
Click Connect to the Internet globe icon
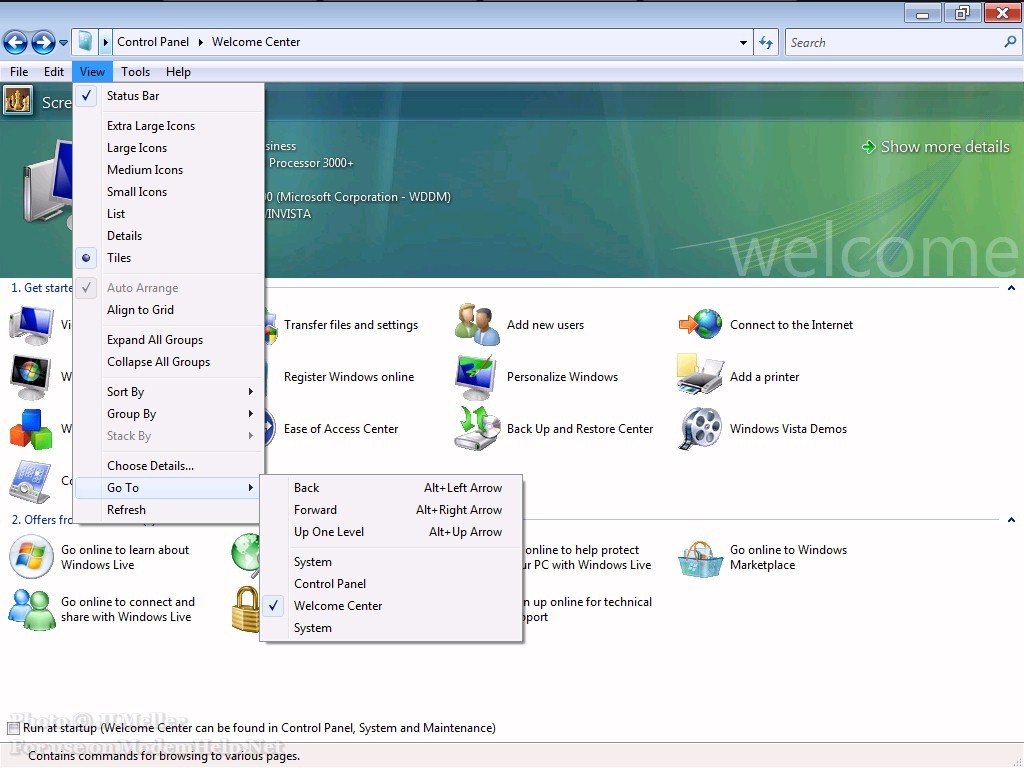pyautogui.click(x=700, y=325)
